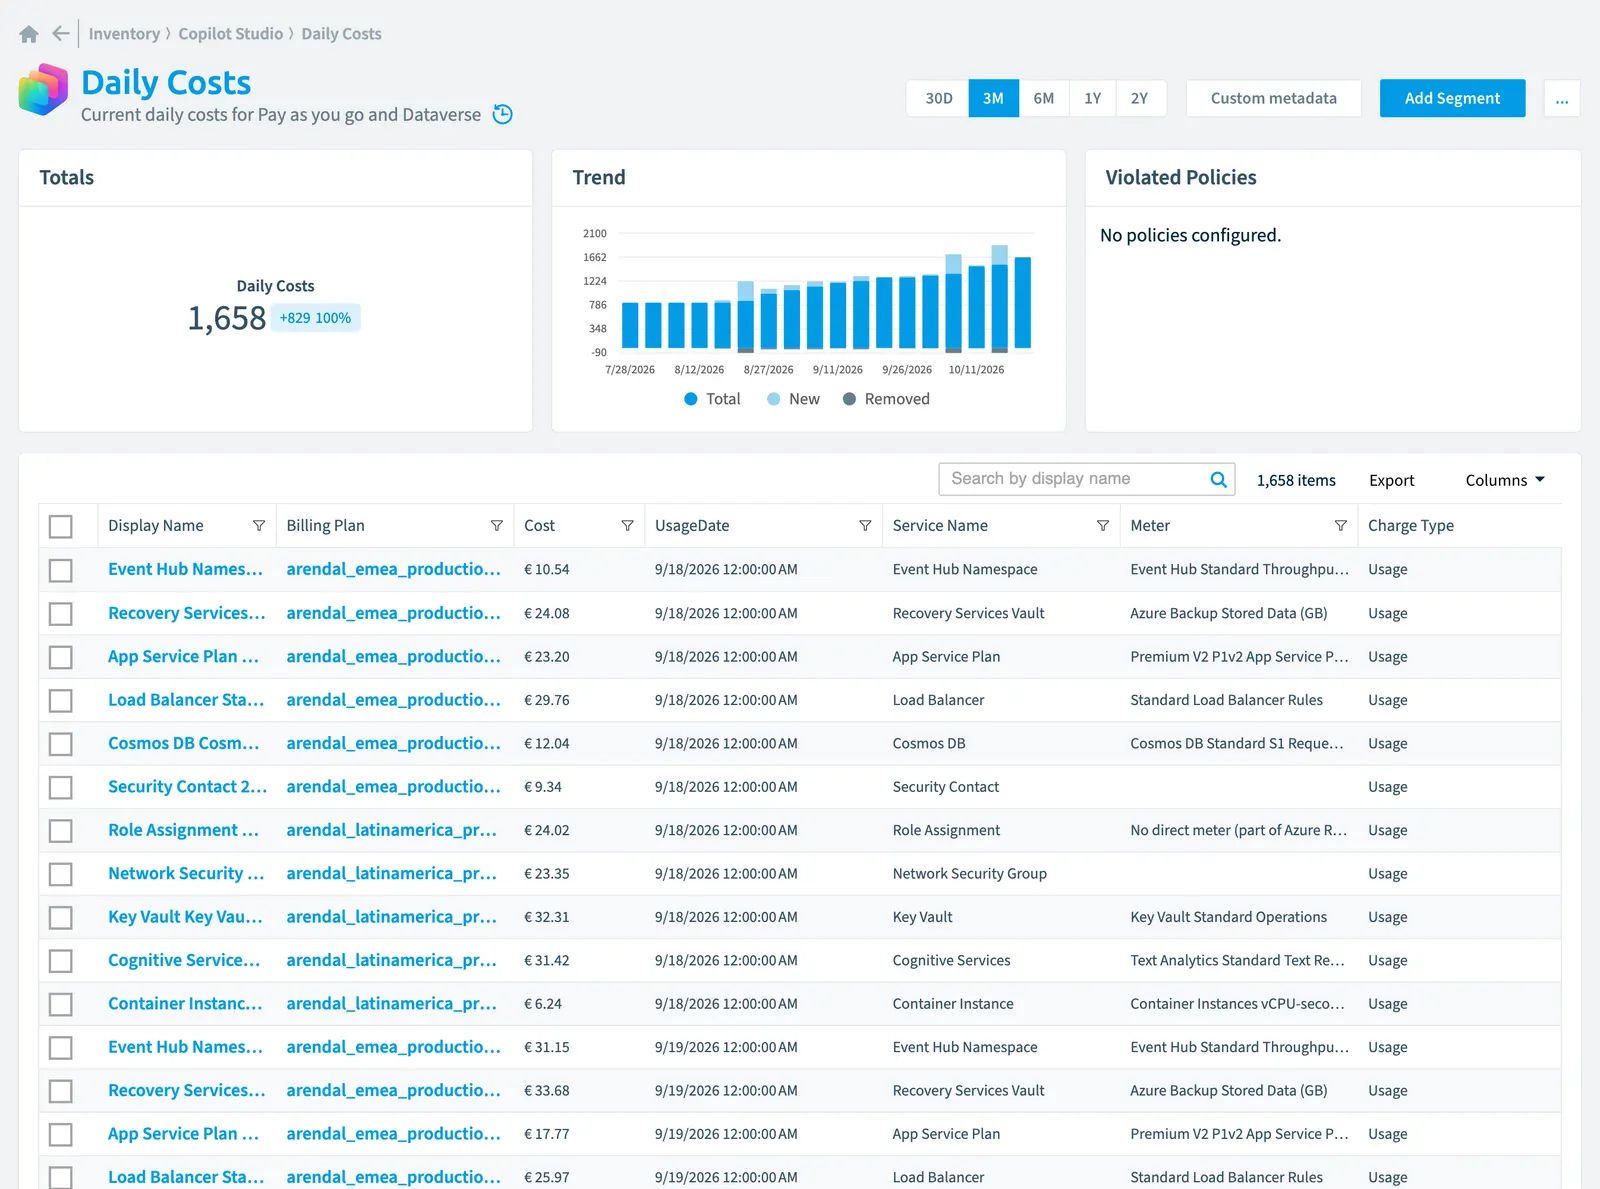The width and height of the screenshot is (1600, 1189).
Task: Click the Add Segment button
Action: pos(1452,98)
